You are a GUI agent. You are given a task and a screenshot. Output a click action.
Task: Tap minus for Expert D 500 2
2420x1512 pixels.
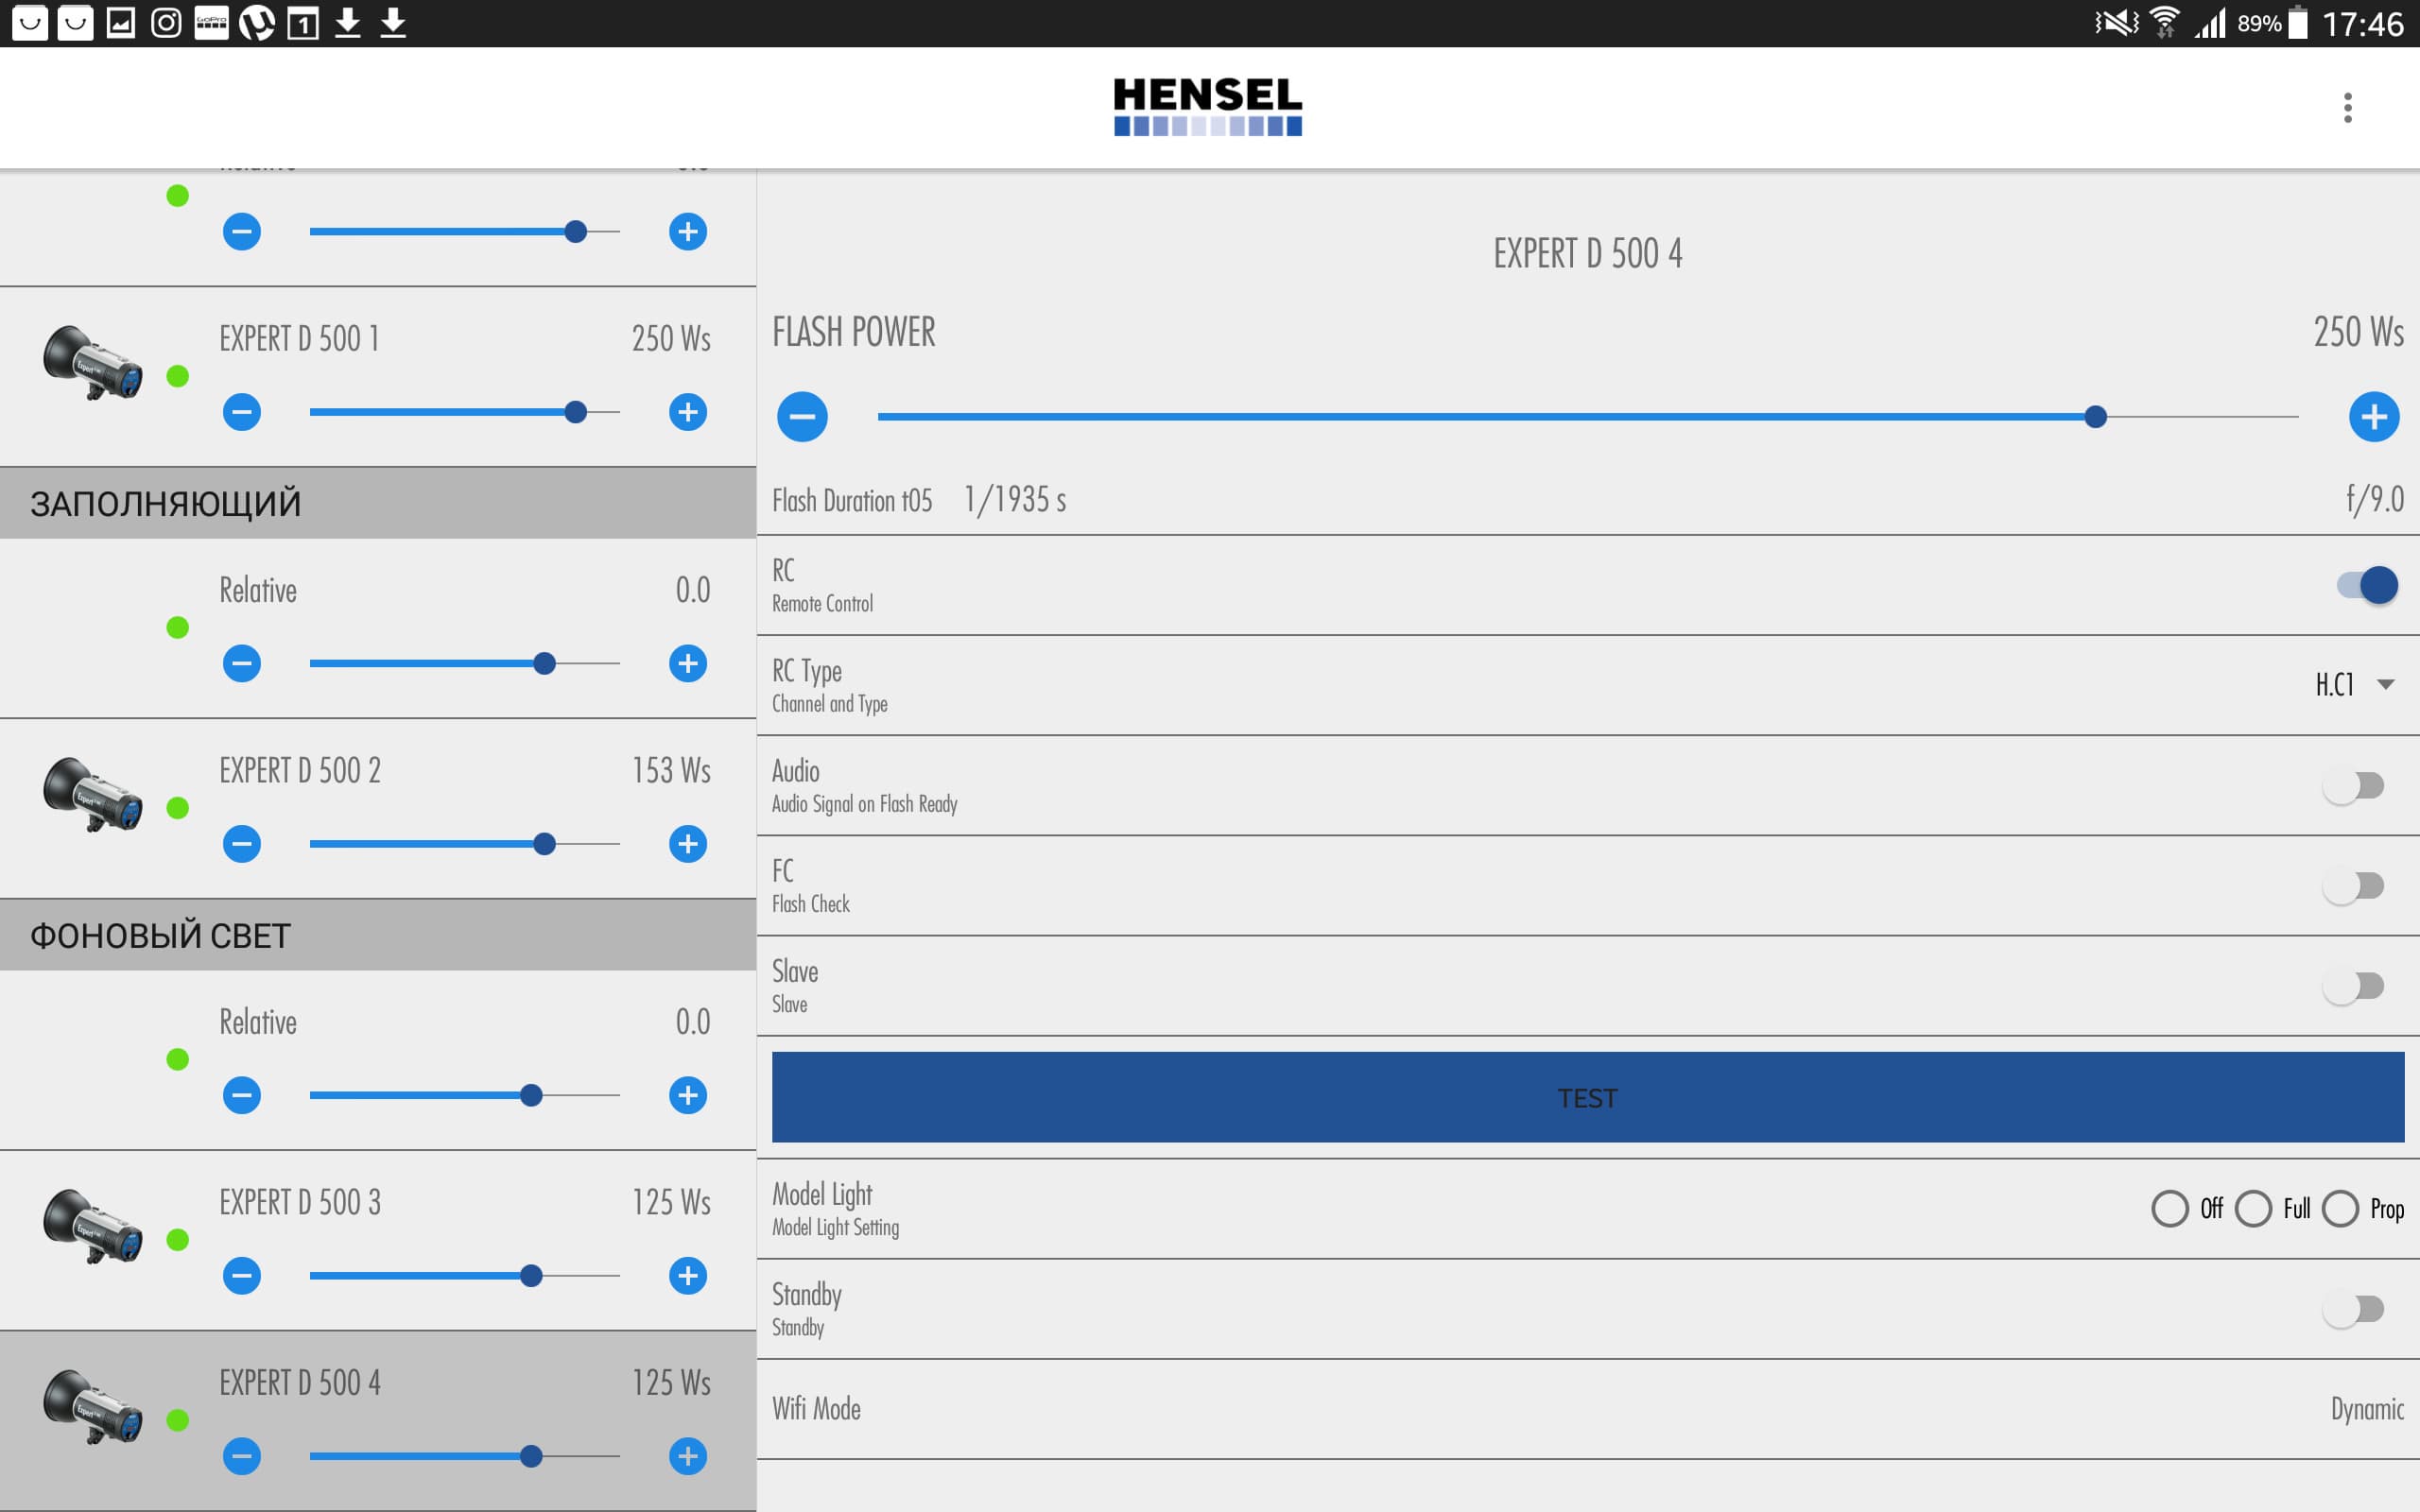[x=242, y=844]
